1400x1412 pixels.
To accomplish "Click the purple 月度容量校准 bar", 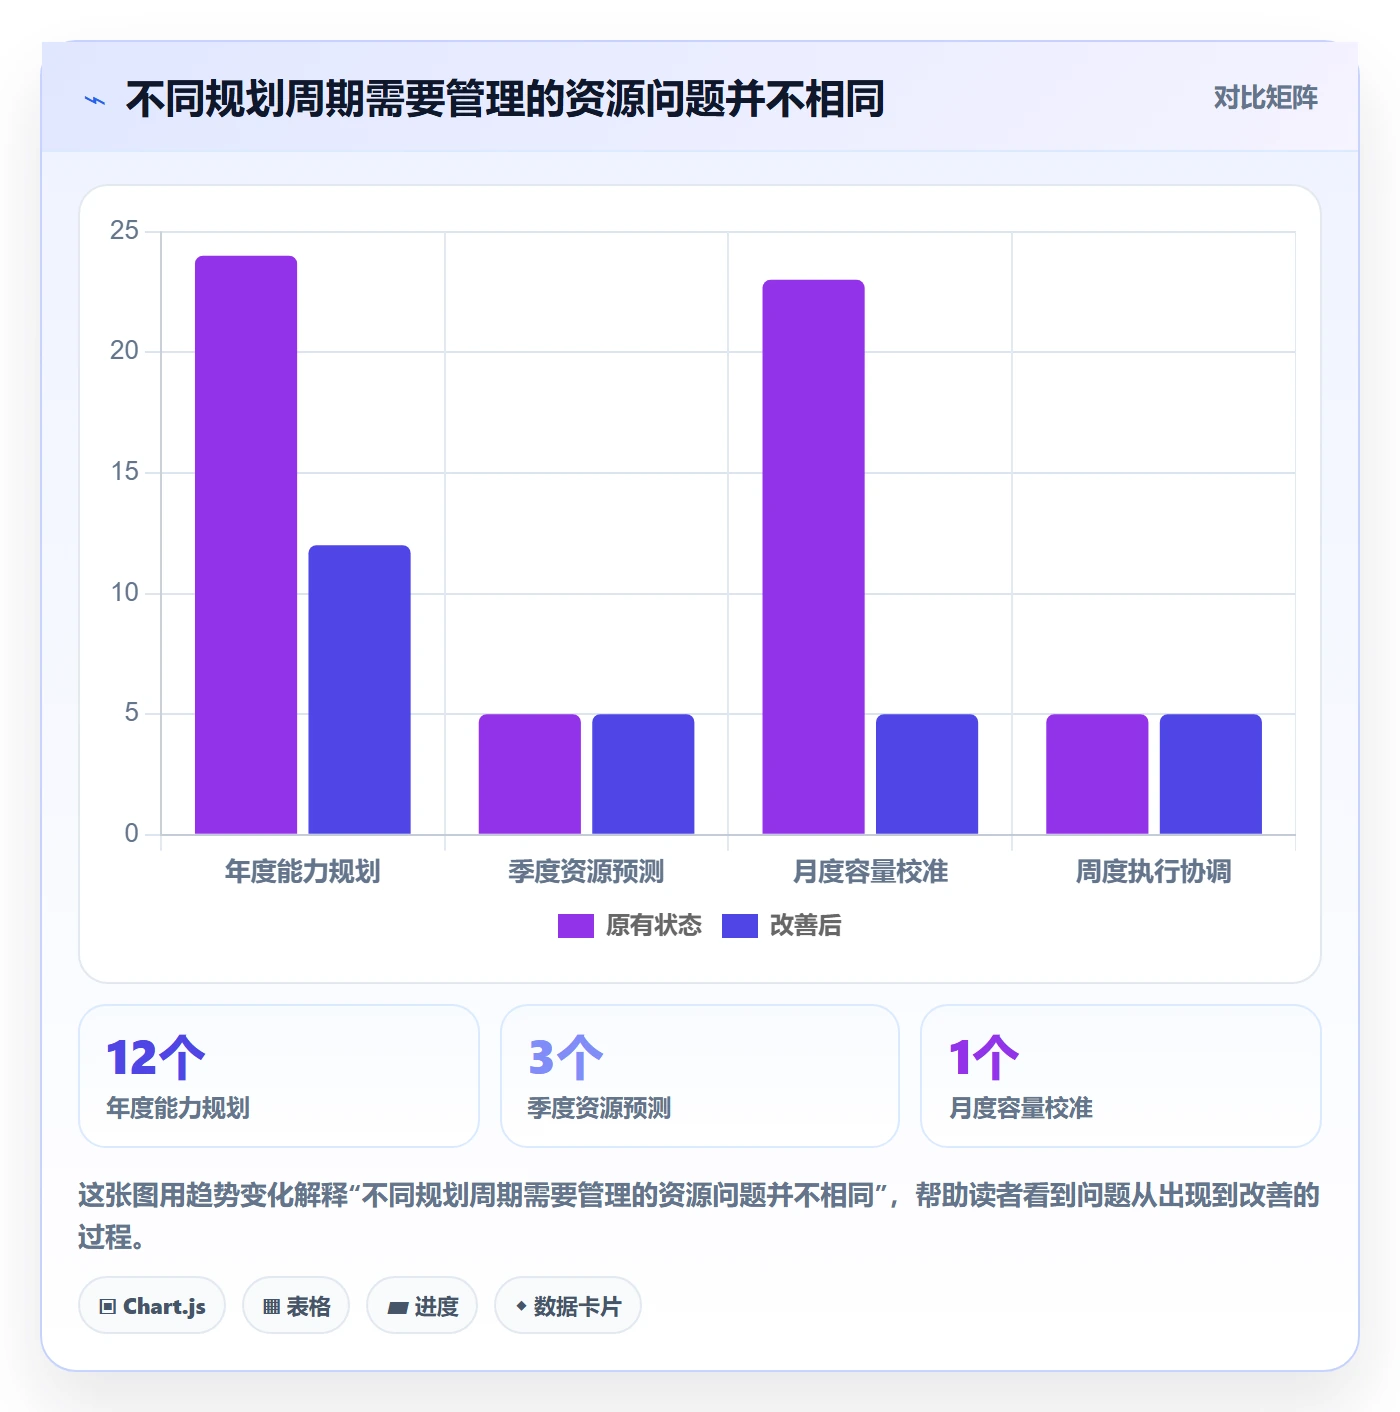I will [813, 557].
